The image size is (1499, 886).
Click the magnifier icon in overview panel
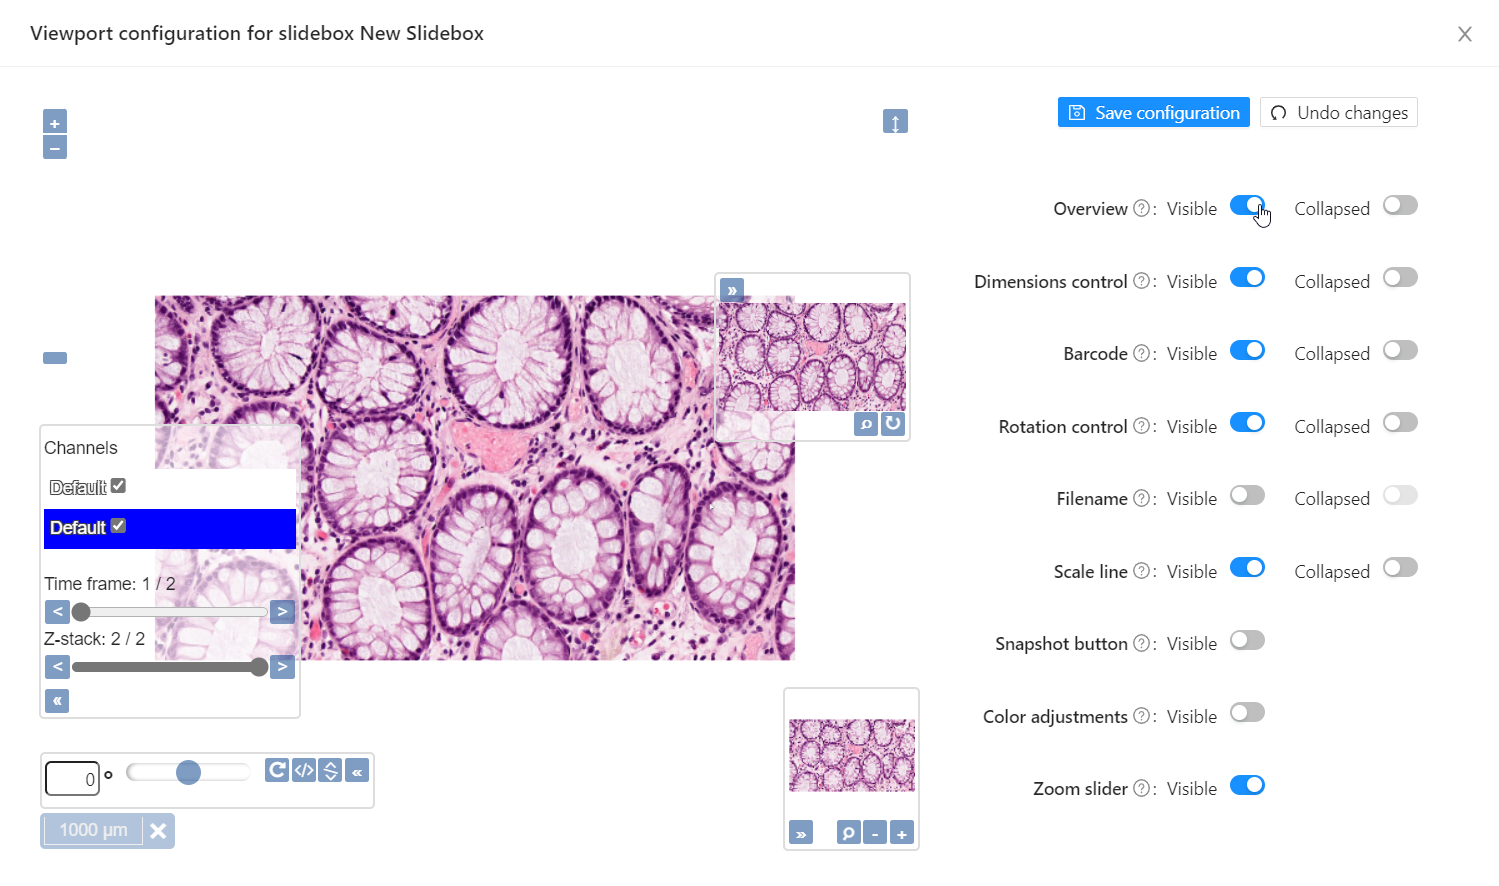[x=848, y=833]
